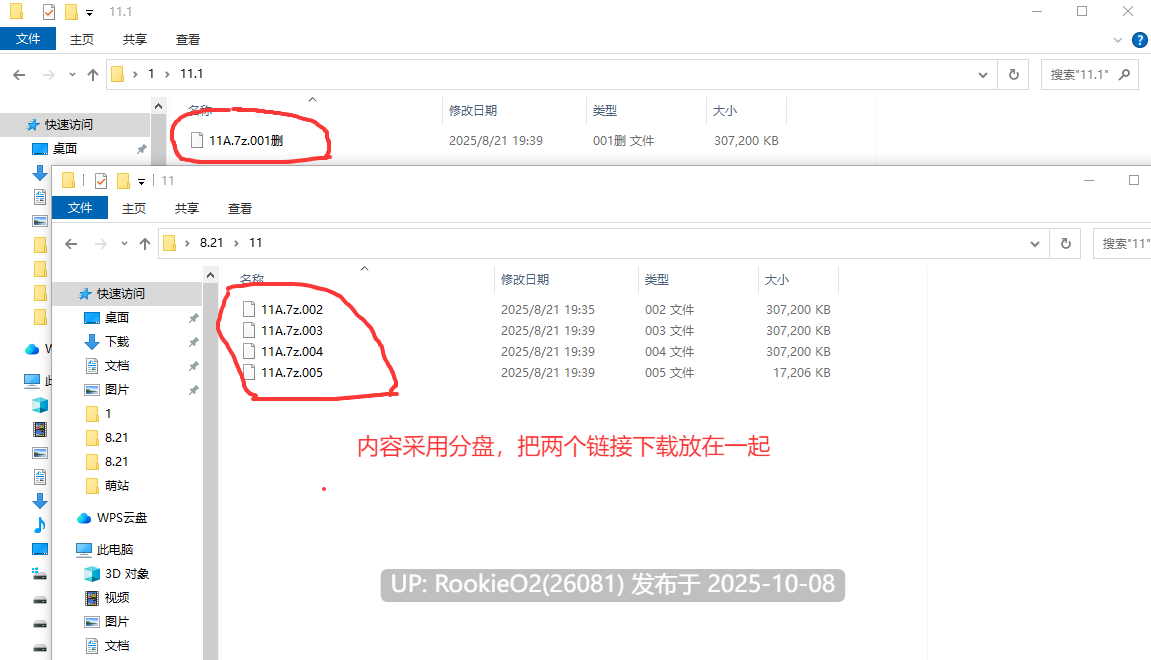This screenshot has width=1151, height=660.
Task: Open folder 1 in the 11 window sidebar
Action: tap(108, 414)
